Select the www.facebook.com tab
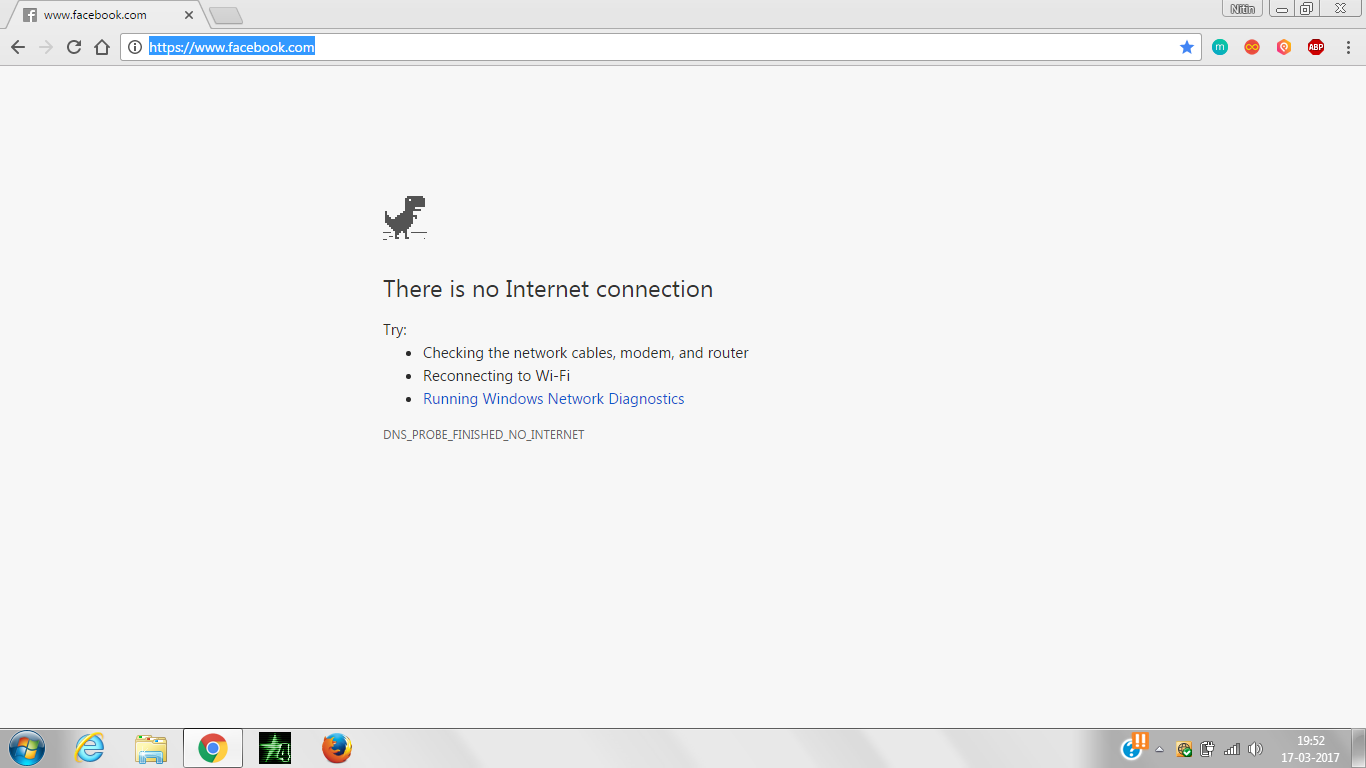The width and height of the screenshot is (1366, 768). coord(95,15)
